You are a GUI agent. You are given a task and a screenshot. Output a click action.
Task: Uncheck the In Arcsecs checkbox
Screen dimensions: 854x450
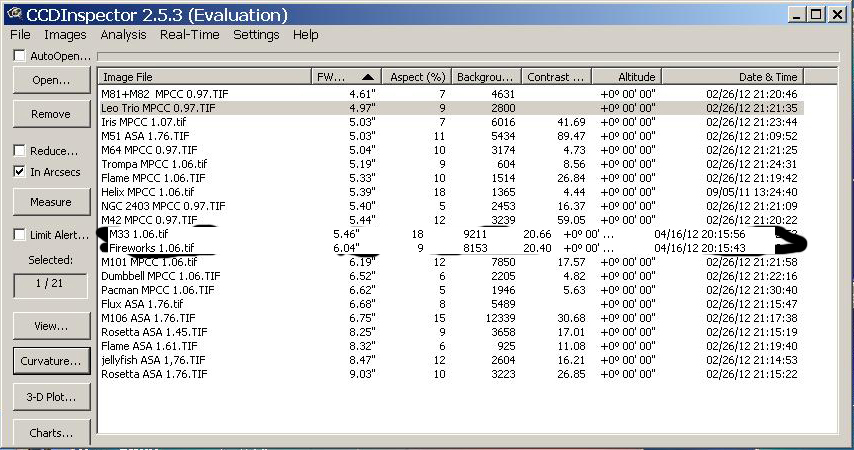coord(20,171)
